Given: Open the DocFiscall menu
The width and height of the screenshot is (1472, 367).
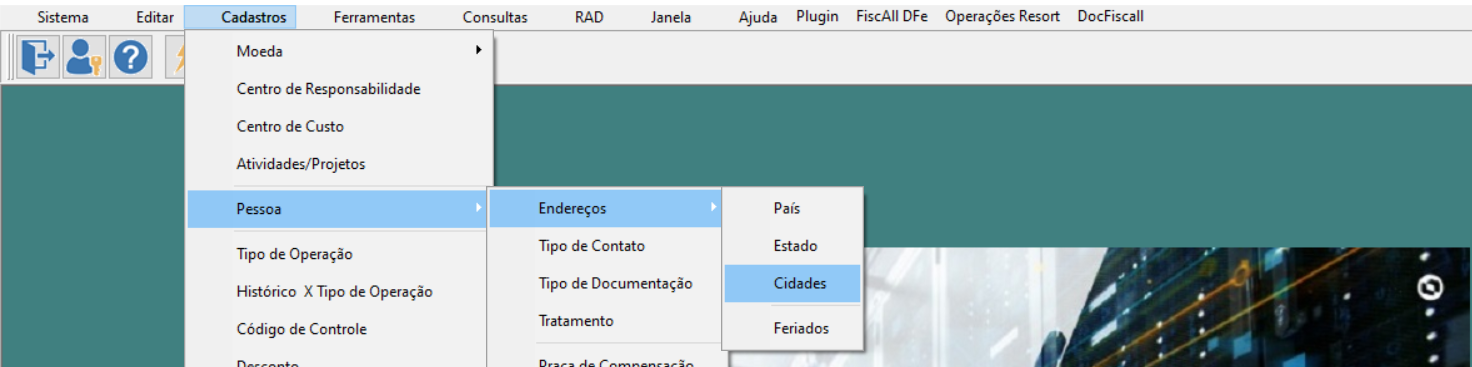Looking at the screenshot, I should coord(1110,17).
